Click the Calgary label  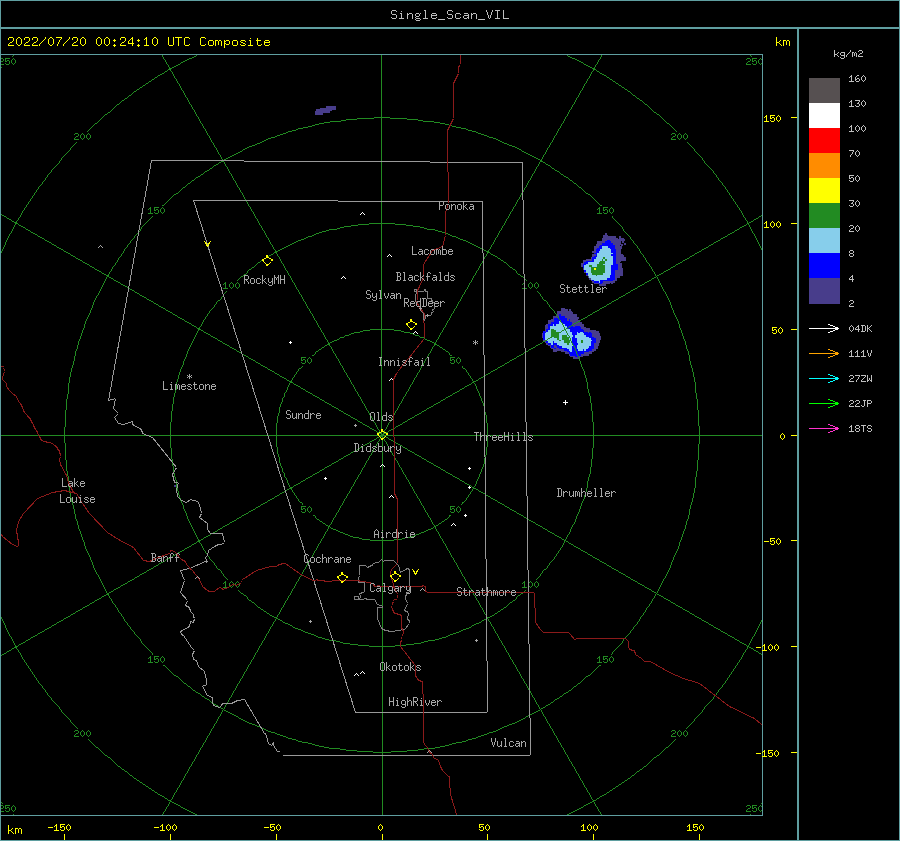(x=390, y=588)
